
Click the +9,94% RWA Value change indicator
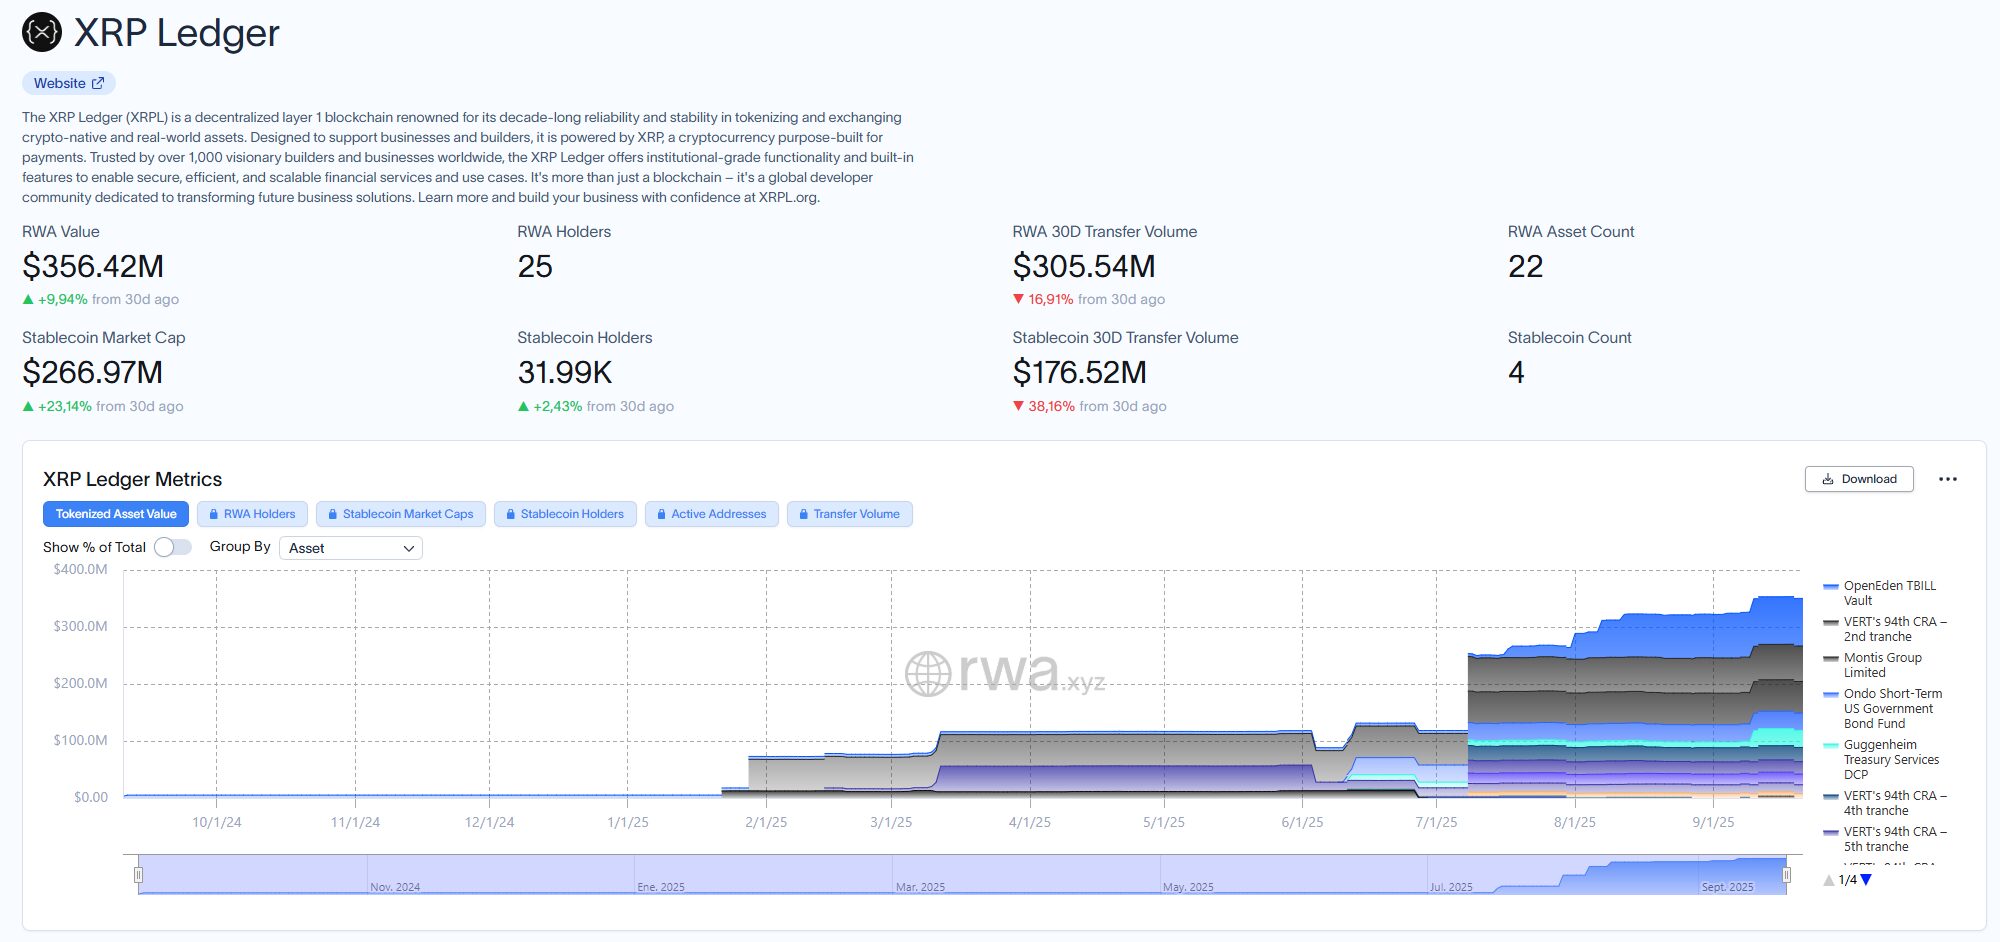pyautogui.click(x=55, y=299)
